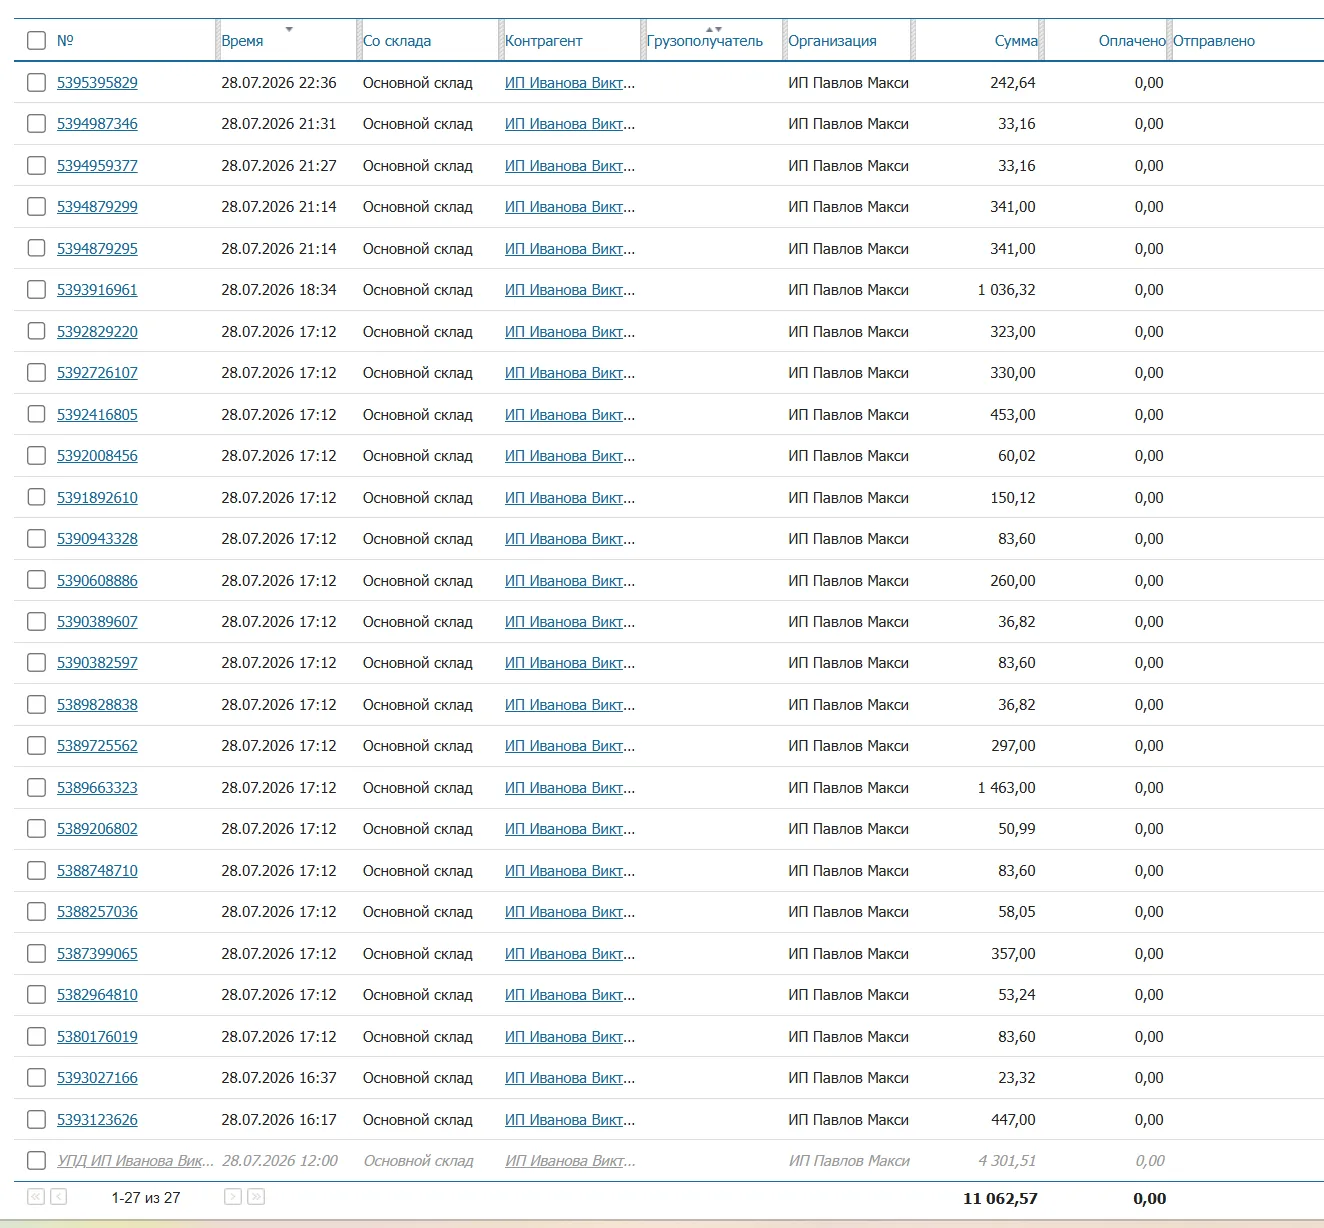
Task: Select checkbox of order 5380176019
Action: (36, 1037)
